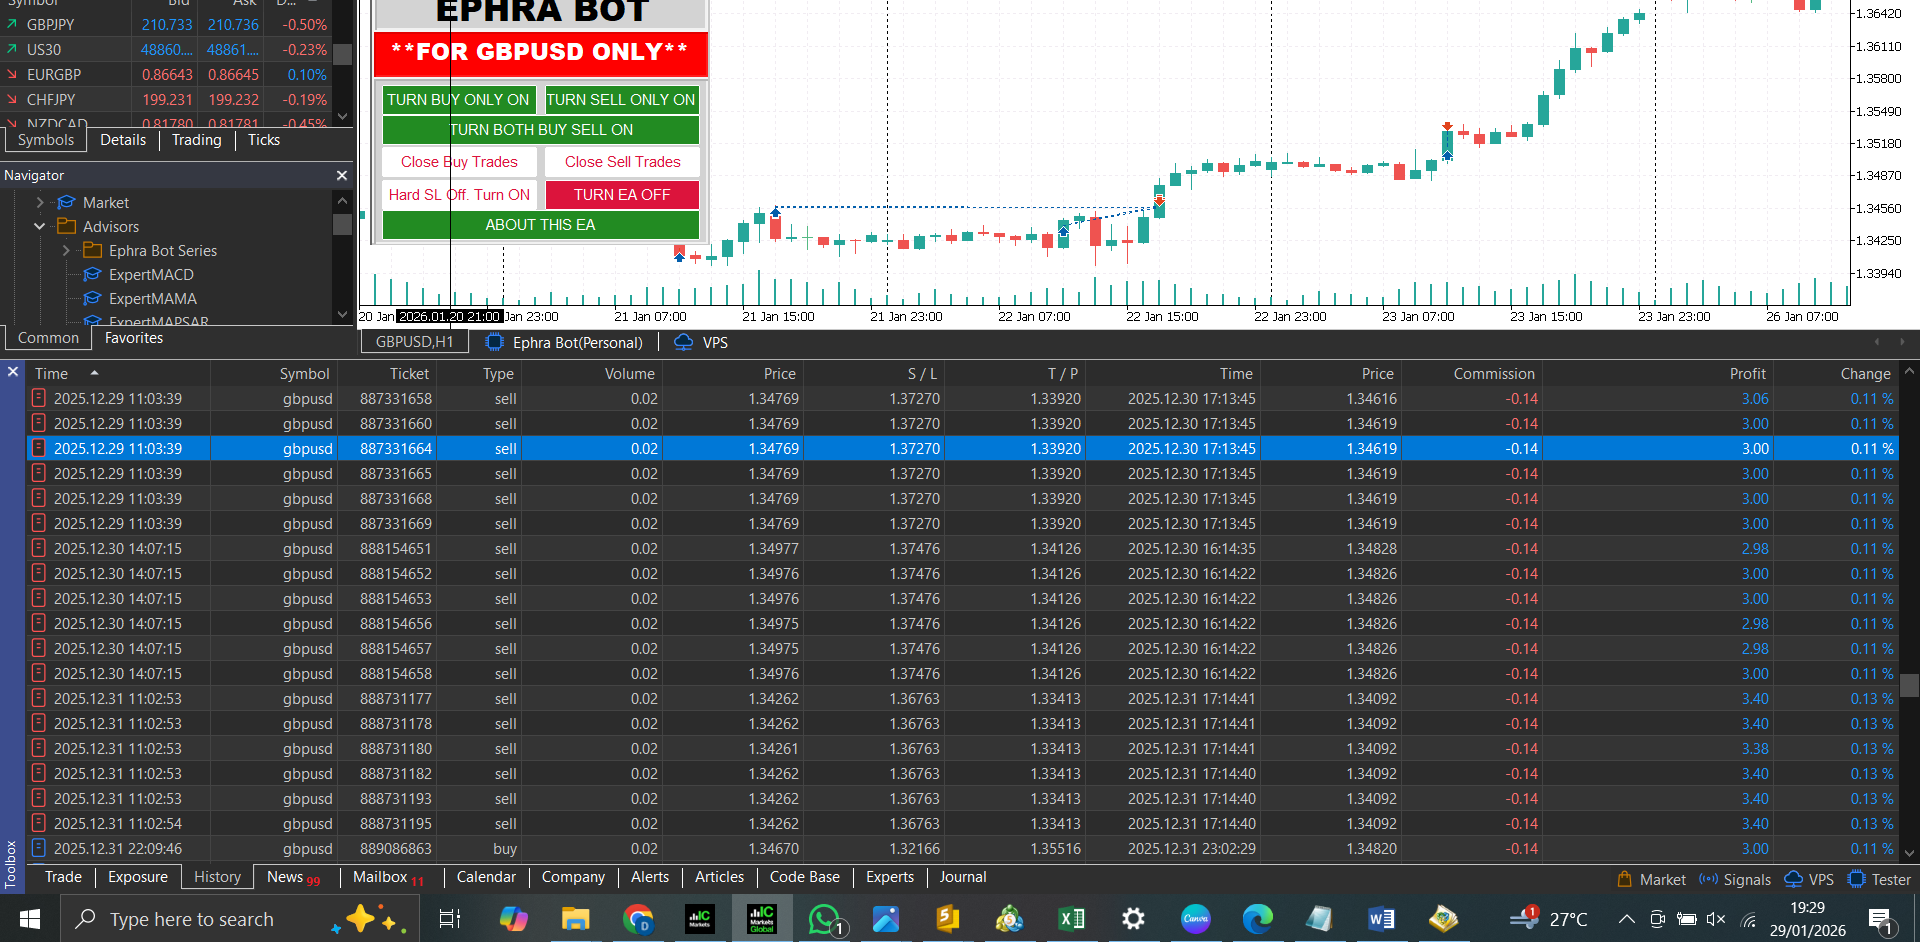Click the Profit column header
Image resolution: width=1920 pixels, height=942 pixels.
tap(1656, 373)
